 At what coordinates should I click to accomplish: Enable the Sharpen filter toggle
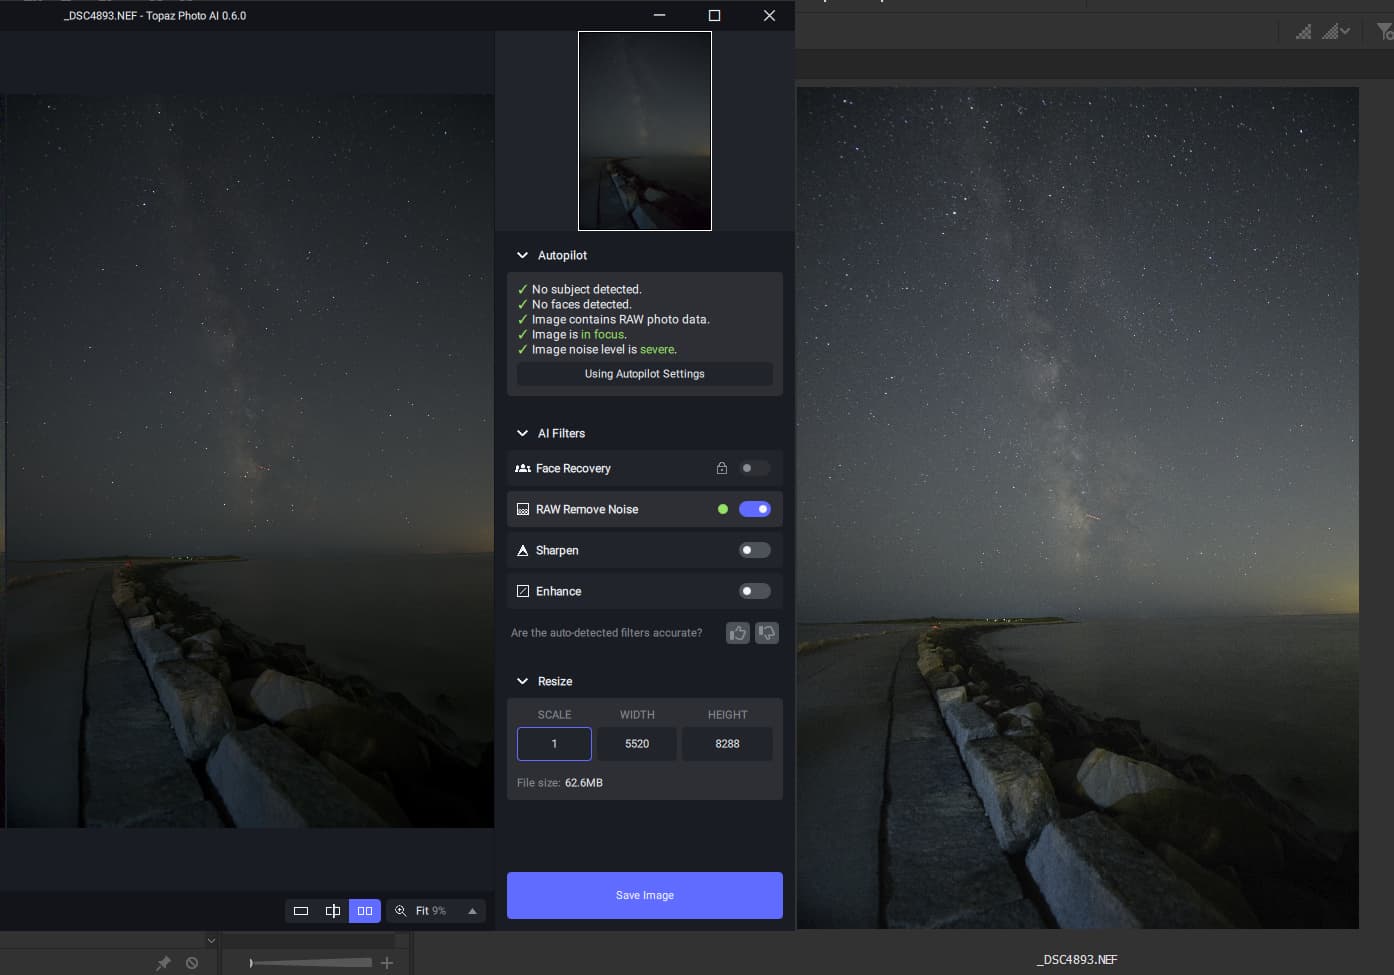pos(754,550)
